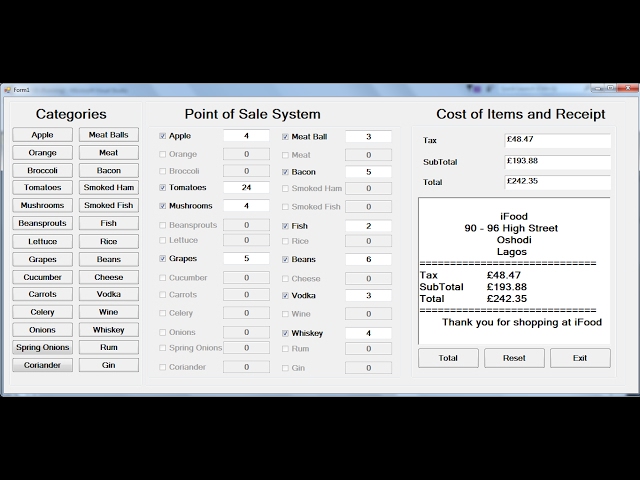Select the Cheese category button

coord(109,277)
